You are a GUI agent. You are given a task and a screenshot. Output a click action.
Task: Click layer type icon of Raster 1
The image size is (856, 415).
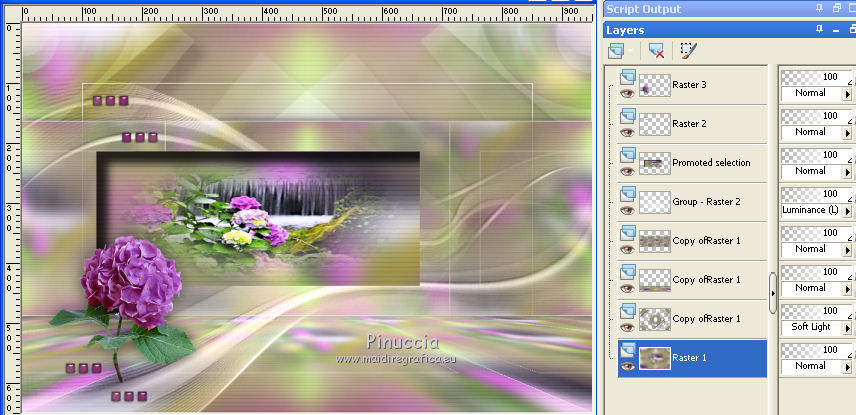pyautogui.click(x=628, y=349)
